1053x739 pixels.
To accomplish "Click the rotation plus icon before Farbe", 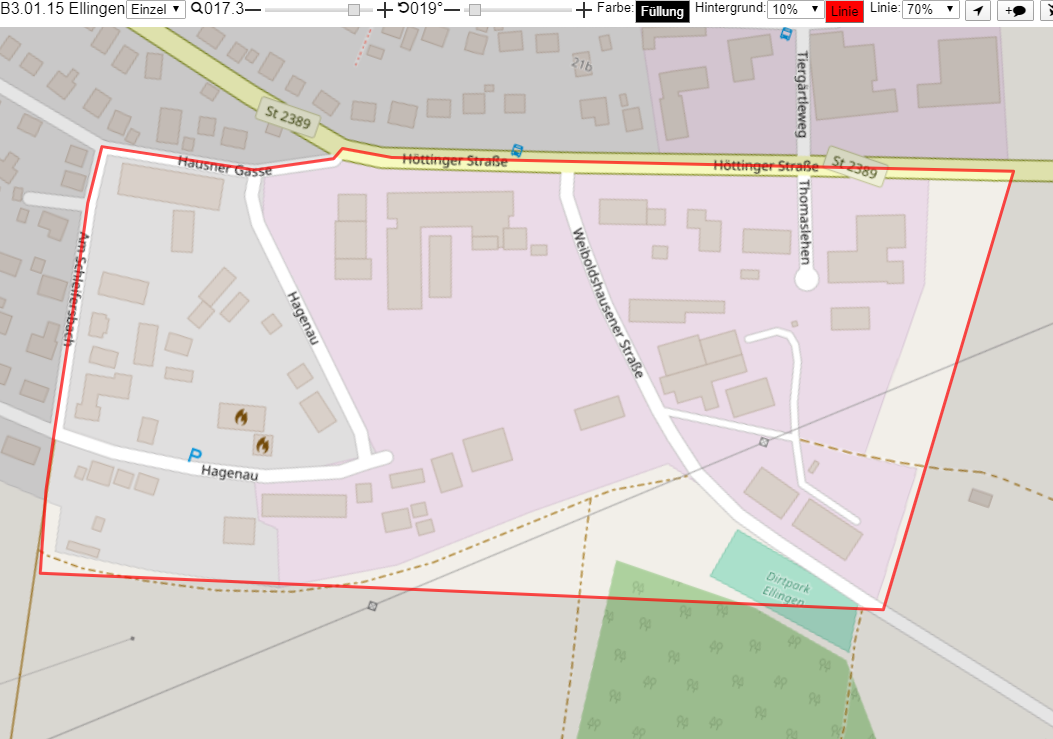I will [x=584, y=9].
